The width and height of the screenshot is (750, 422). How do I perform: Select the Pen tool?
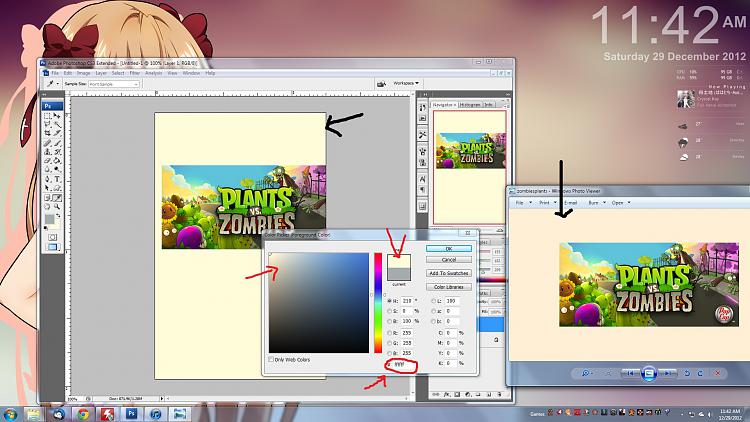coord(47,179)
